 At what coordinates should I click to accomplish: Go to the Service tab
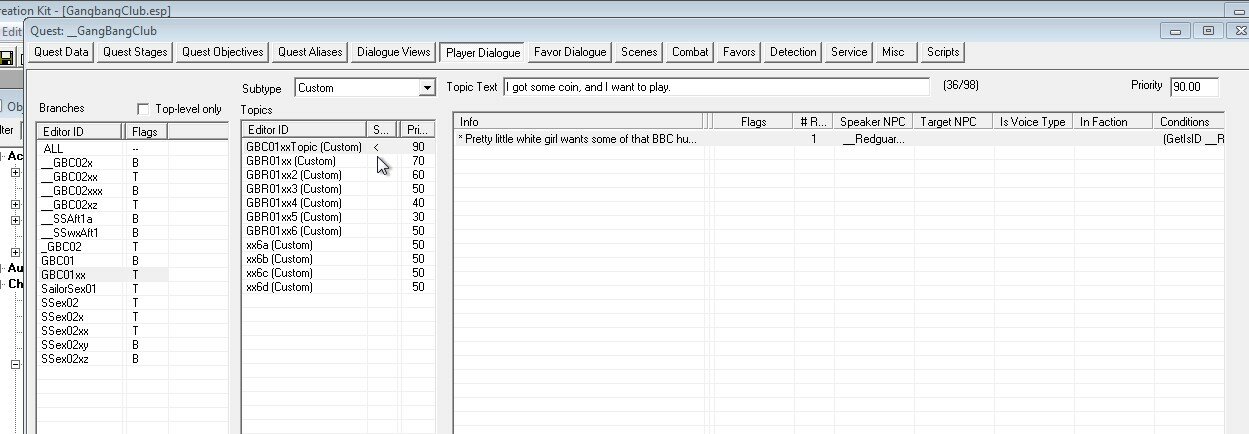849,52
